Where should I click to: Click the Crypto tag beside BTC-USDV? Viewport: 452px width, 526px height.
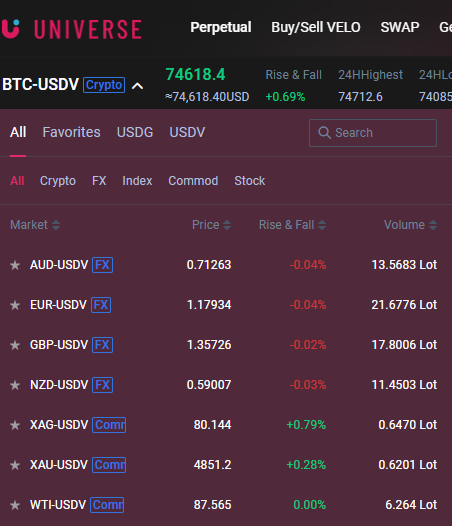coord(104,85)
